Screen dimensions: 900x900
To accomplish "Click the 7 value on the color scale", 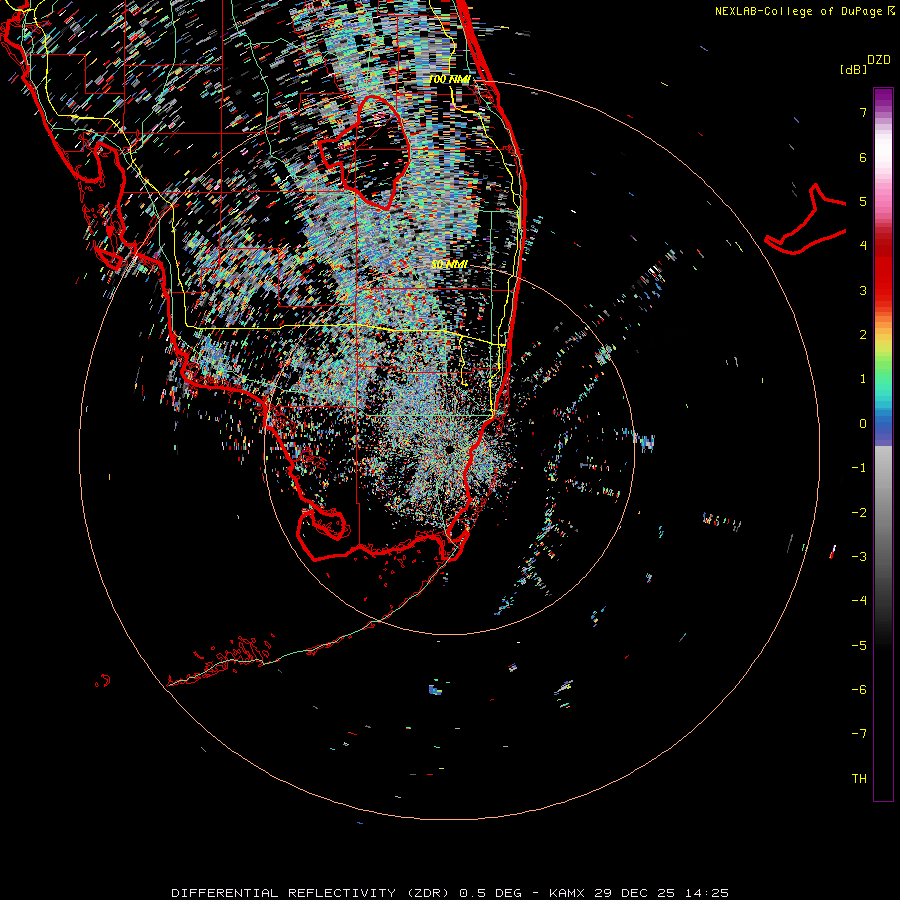I will tap(863, 112).
